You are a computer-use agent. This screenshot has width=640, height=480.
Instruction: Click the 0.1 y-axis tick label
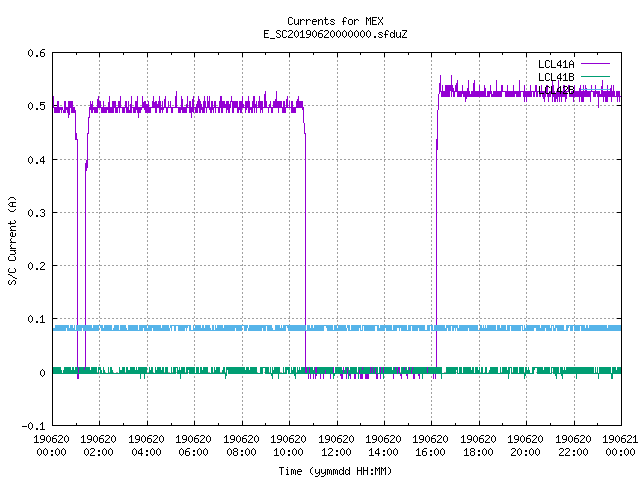point(36,319)
